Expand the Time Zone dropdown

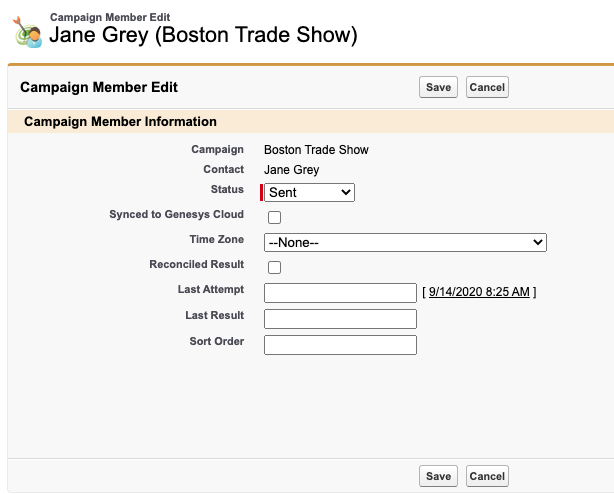[x=405, y=243]
